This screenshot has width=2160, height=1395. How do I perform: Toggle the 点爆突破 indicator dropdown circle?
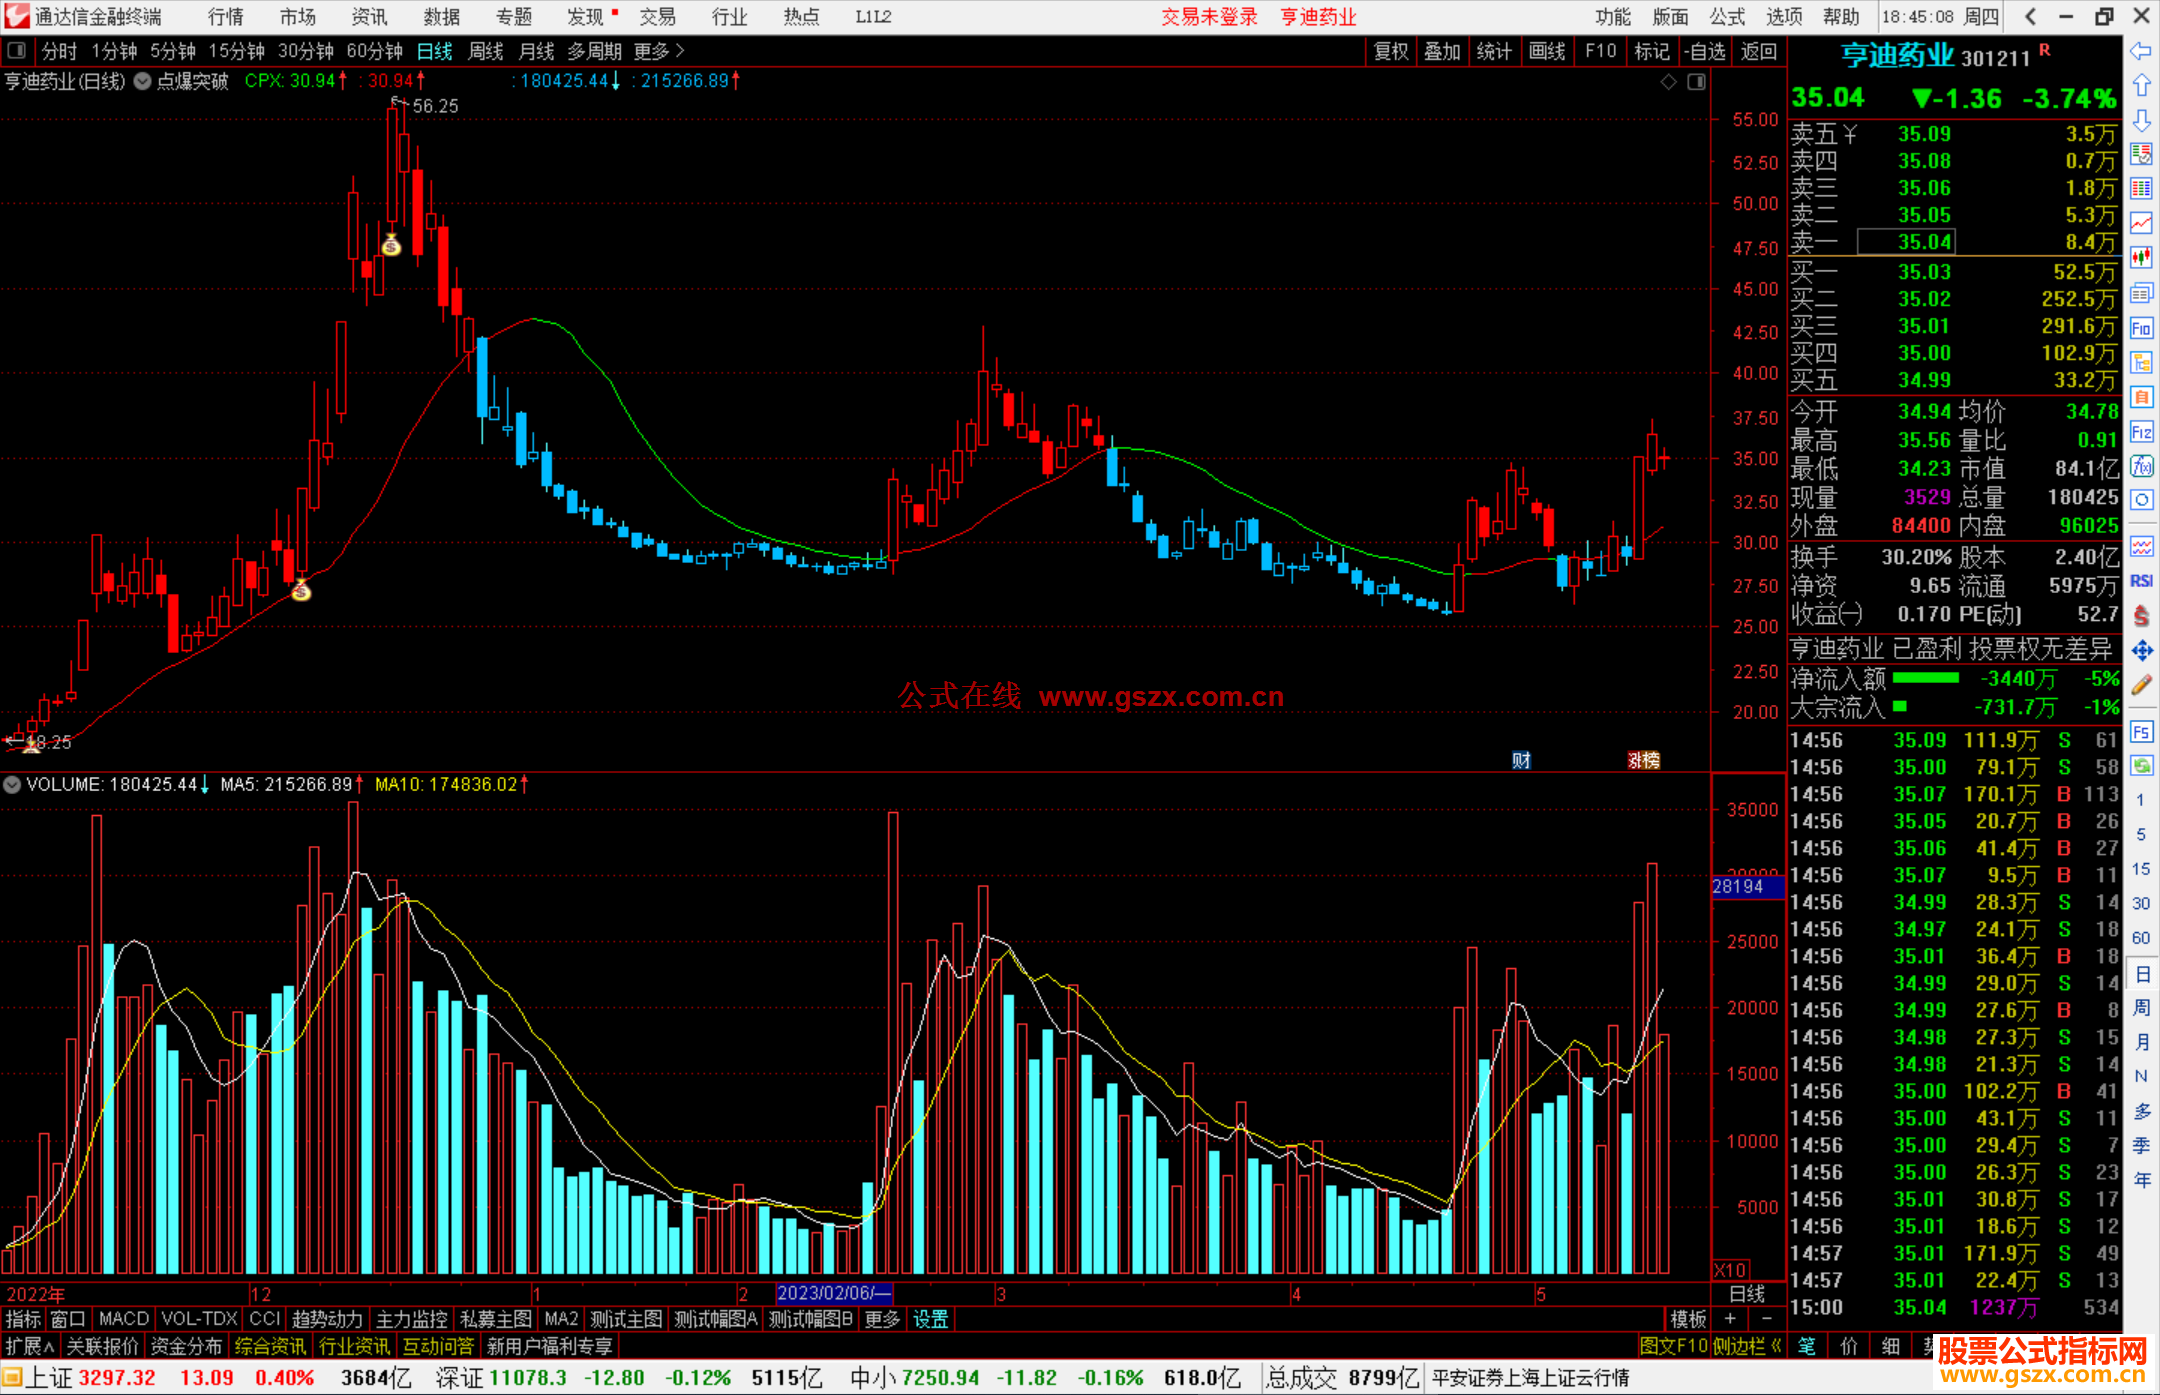[143, 81]
